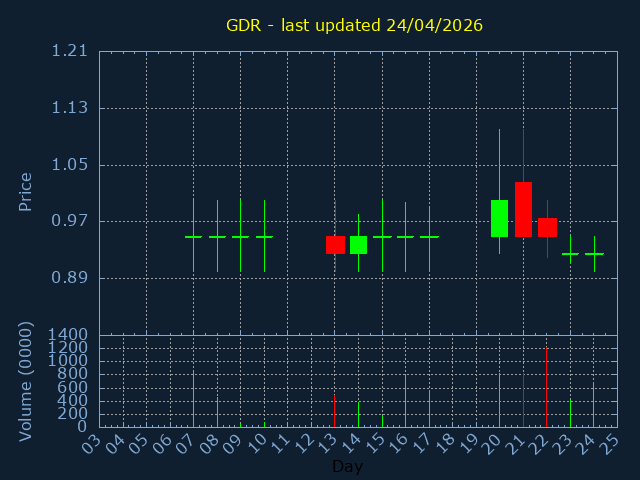Click the 'Day' x-axis label

click(x=347, y=466)
